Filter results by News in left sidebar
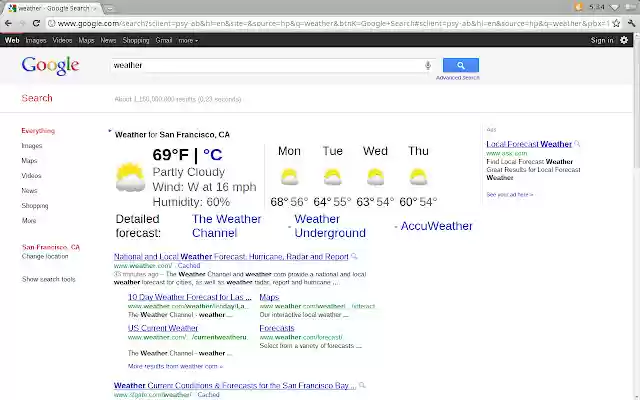The image size is (640, 400). (x=29, y=191)
